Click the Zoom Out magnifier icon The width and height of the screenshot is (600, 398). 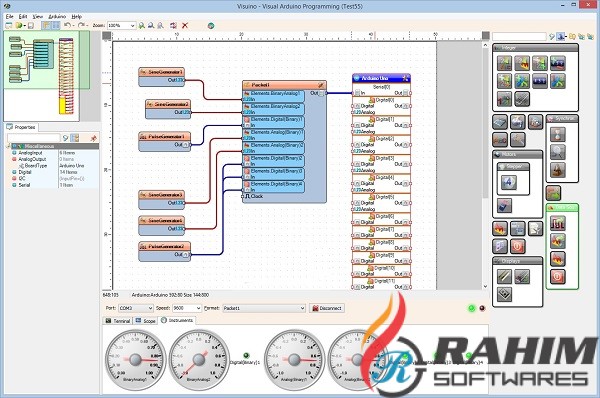(x=151, y=26)
